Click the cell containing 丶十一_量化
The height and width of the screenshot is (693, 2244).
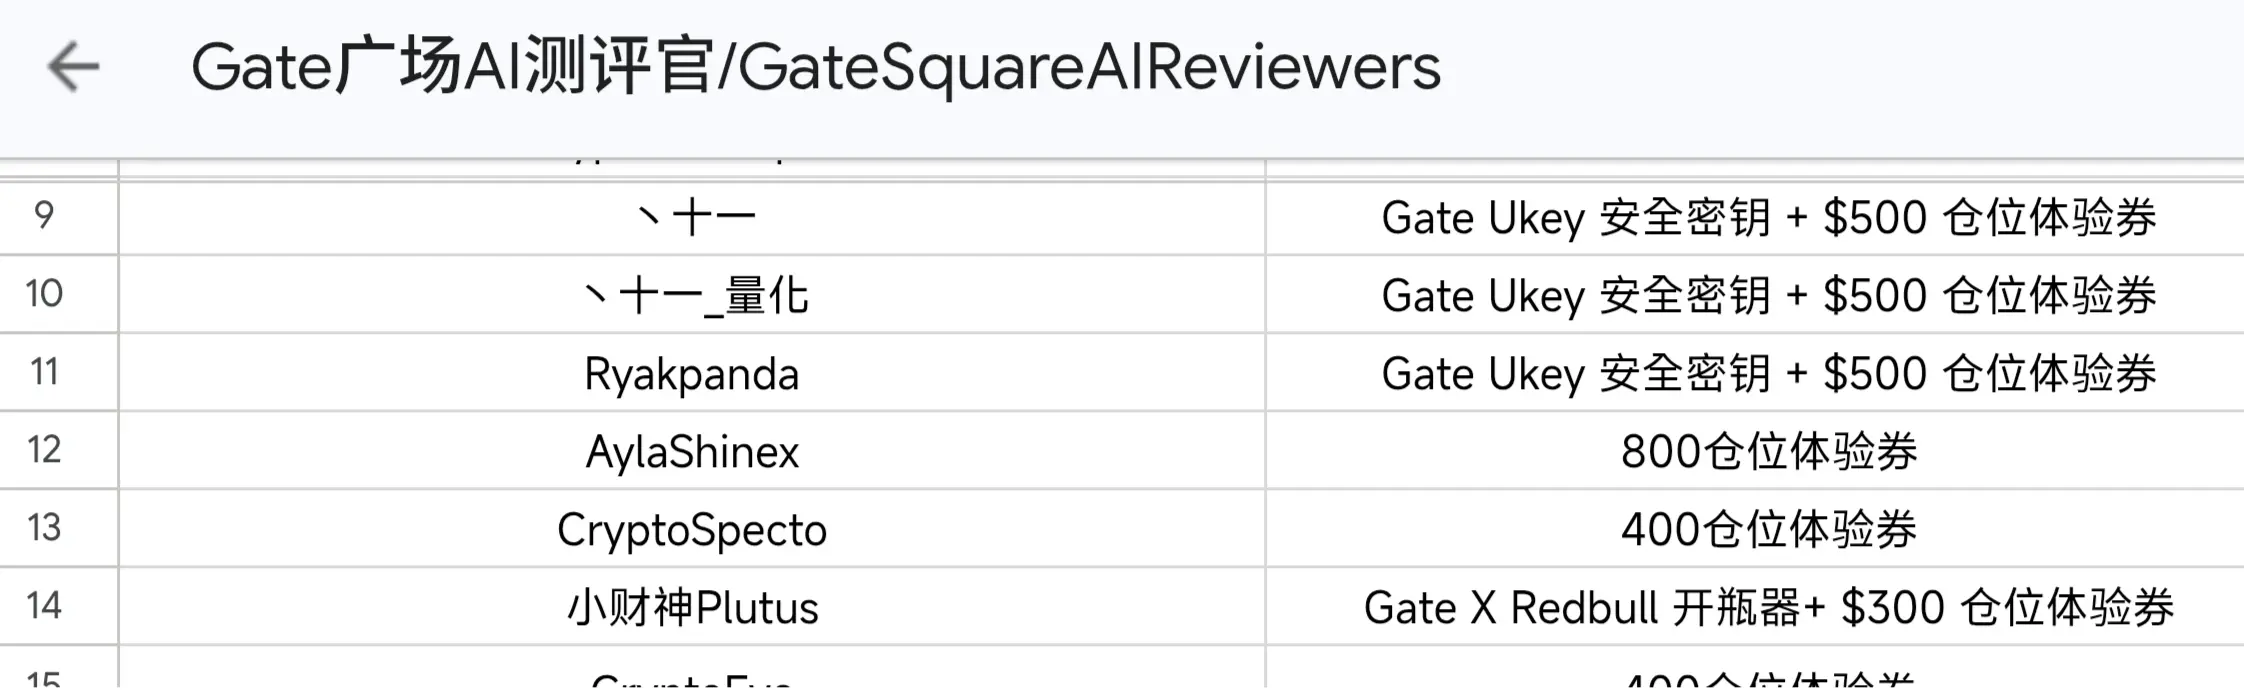tap(692, 294)
